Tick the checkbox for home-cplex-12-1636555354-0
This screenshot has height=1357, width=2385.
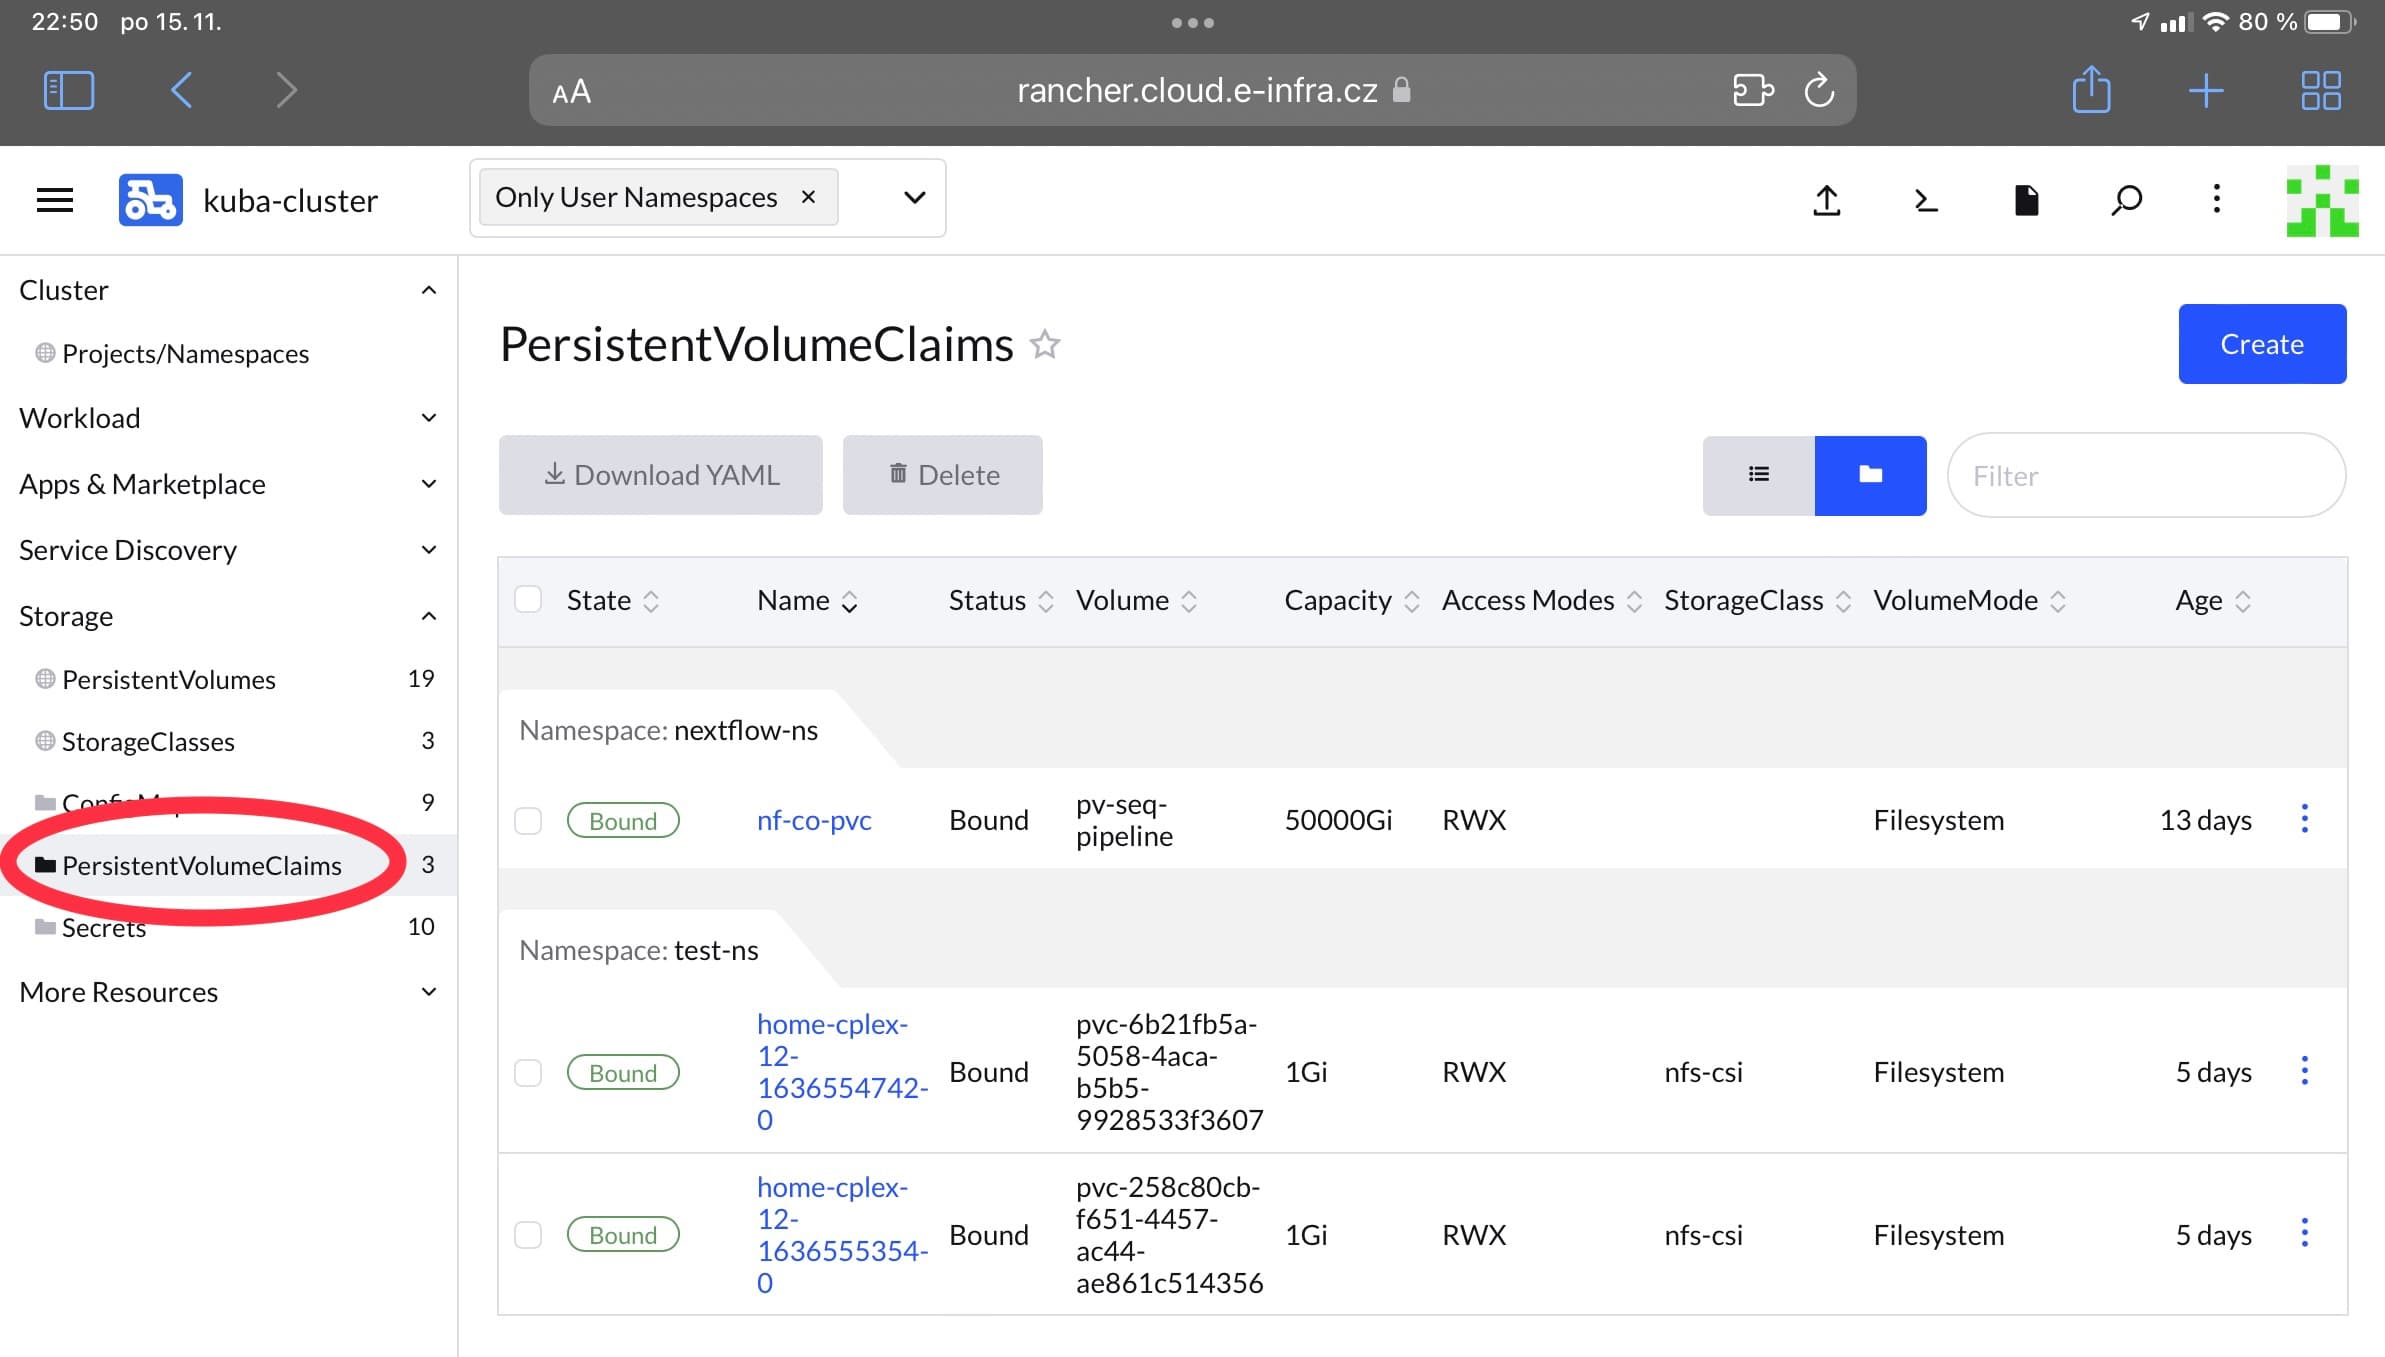tap(528, 1235)
